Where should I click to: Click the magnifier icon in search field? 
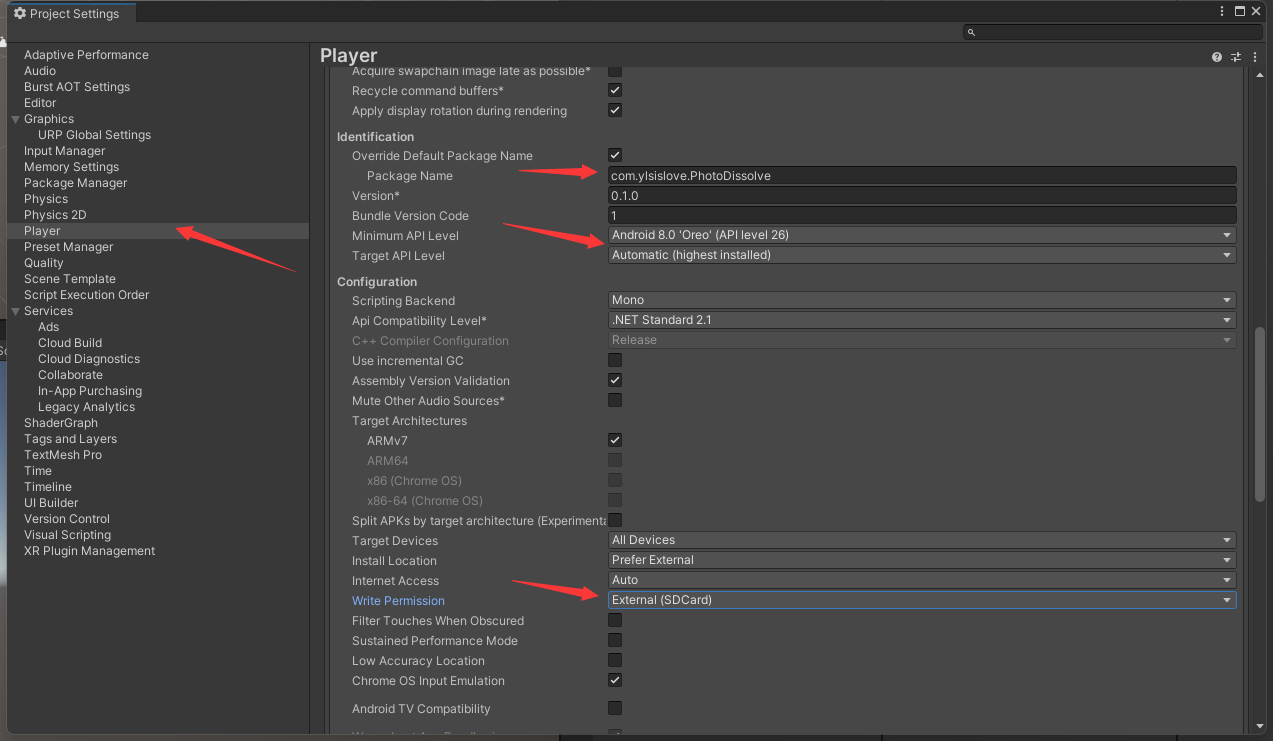971,33
